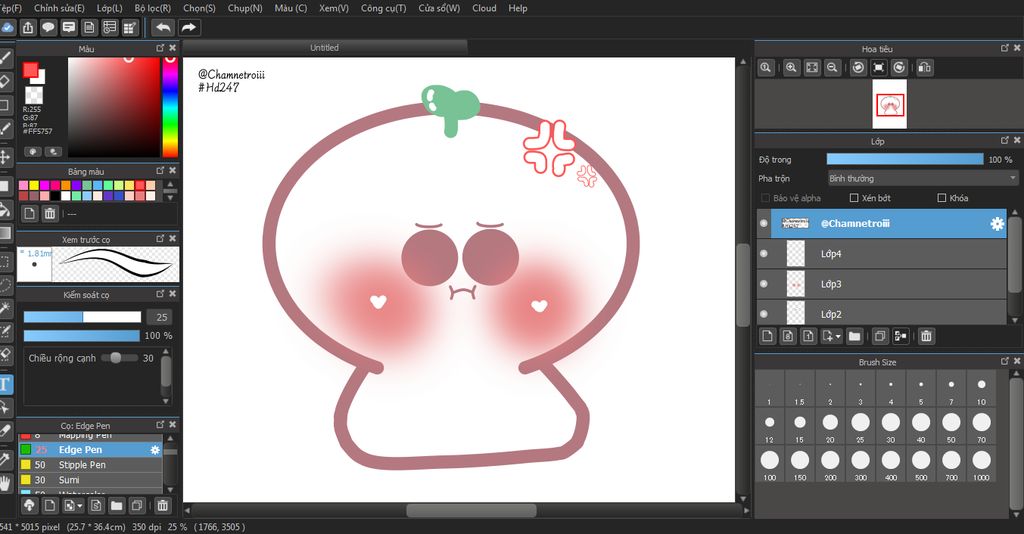Pick brush size 100 in Brush Size panel
Image resolution: width=1024 pixels, height=534 pixels.
(x=769, y=465)
